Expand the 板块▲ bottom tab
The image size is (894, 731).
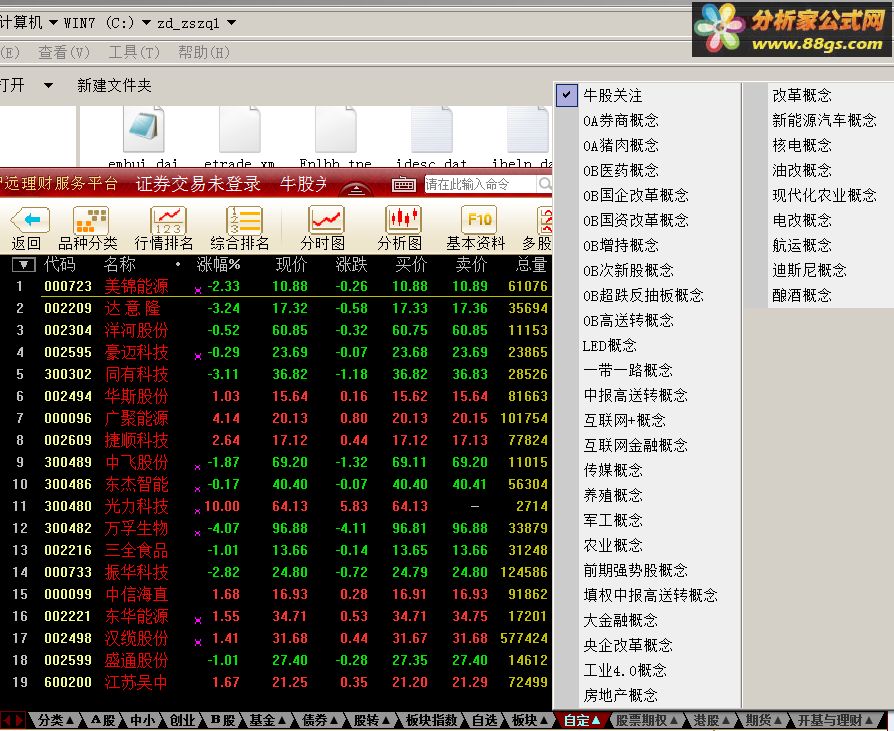coord(530,720)
